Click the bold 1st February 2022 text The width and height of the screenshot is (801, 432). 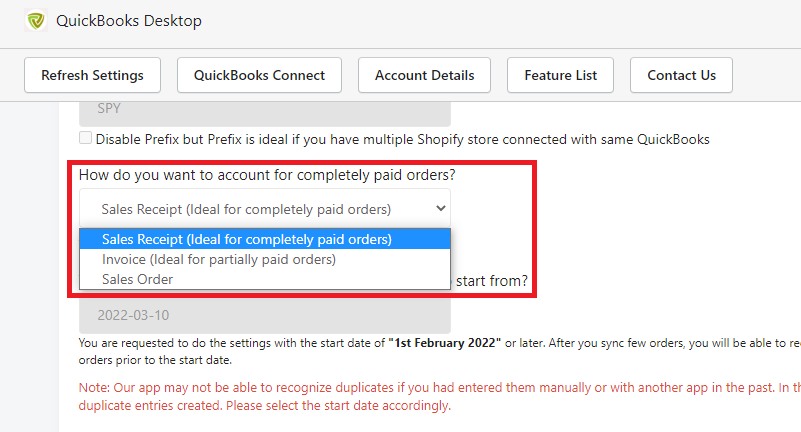click(444, 343)
